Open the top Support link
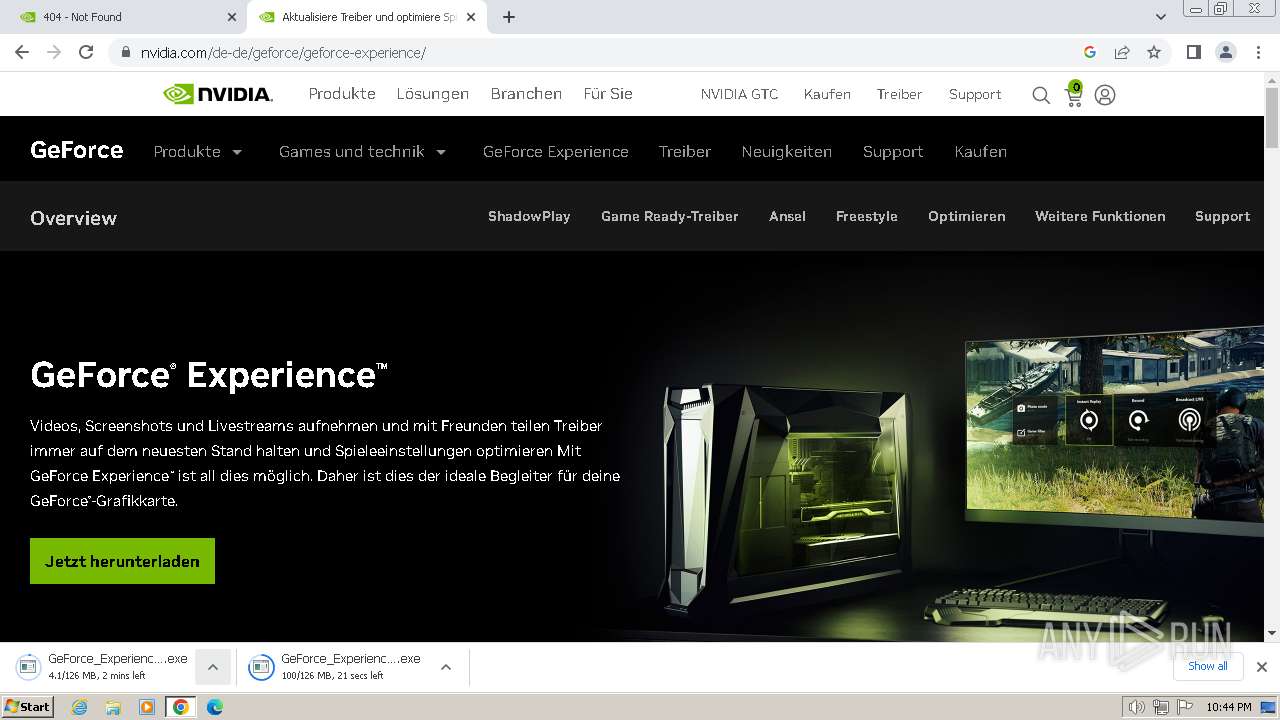This screenshot has height=720, width=1280. pyautogui.click(x=975, y=94)
